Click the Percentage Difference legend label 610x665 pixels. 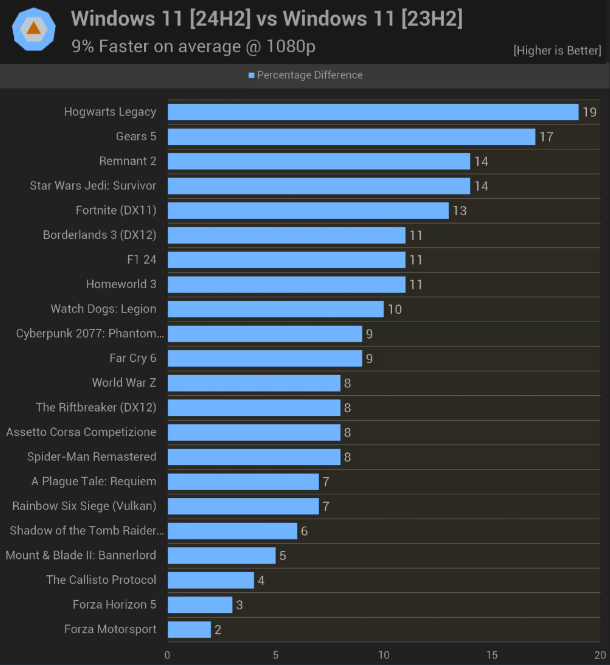tap(310, 76)
